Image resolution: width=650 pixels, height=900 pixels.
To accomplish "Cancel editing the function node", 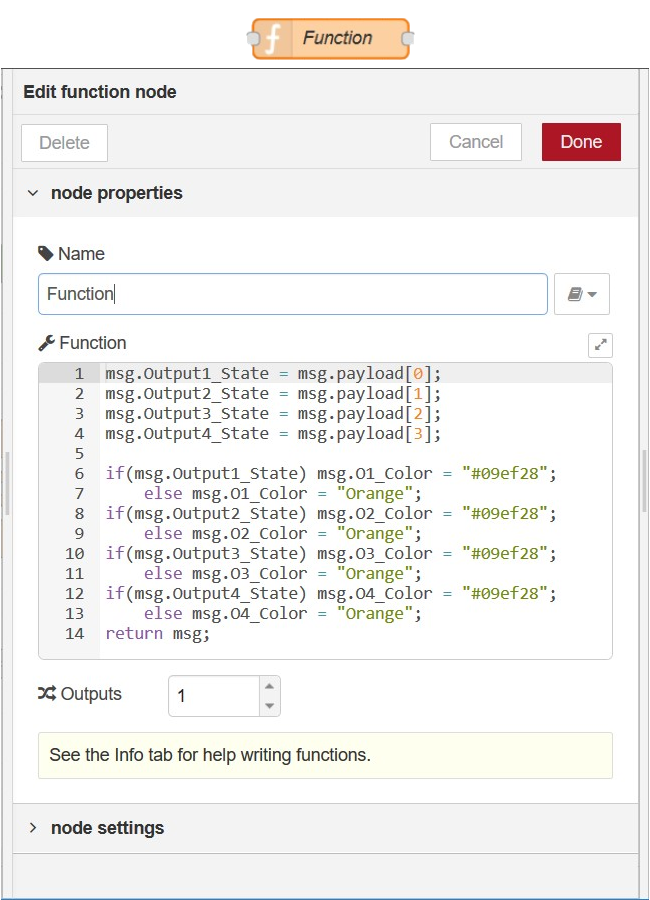I will click(475, 142).
